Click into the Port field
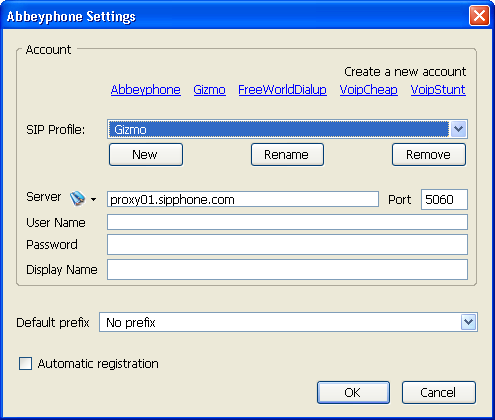 tap(444, 199)
